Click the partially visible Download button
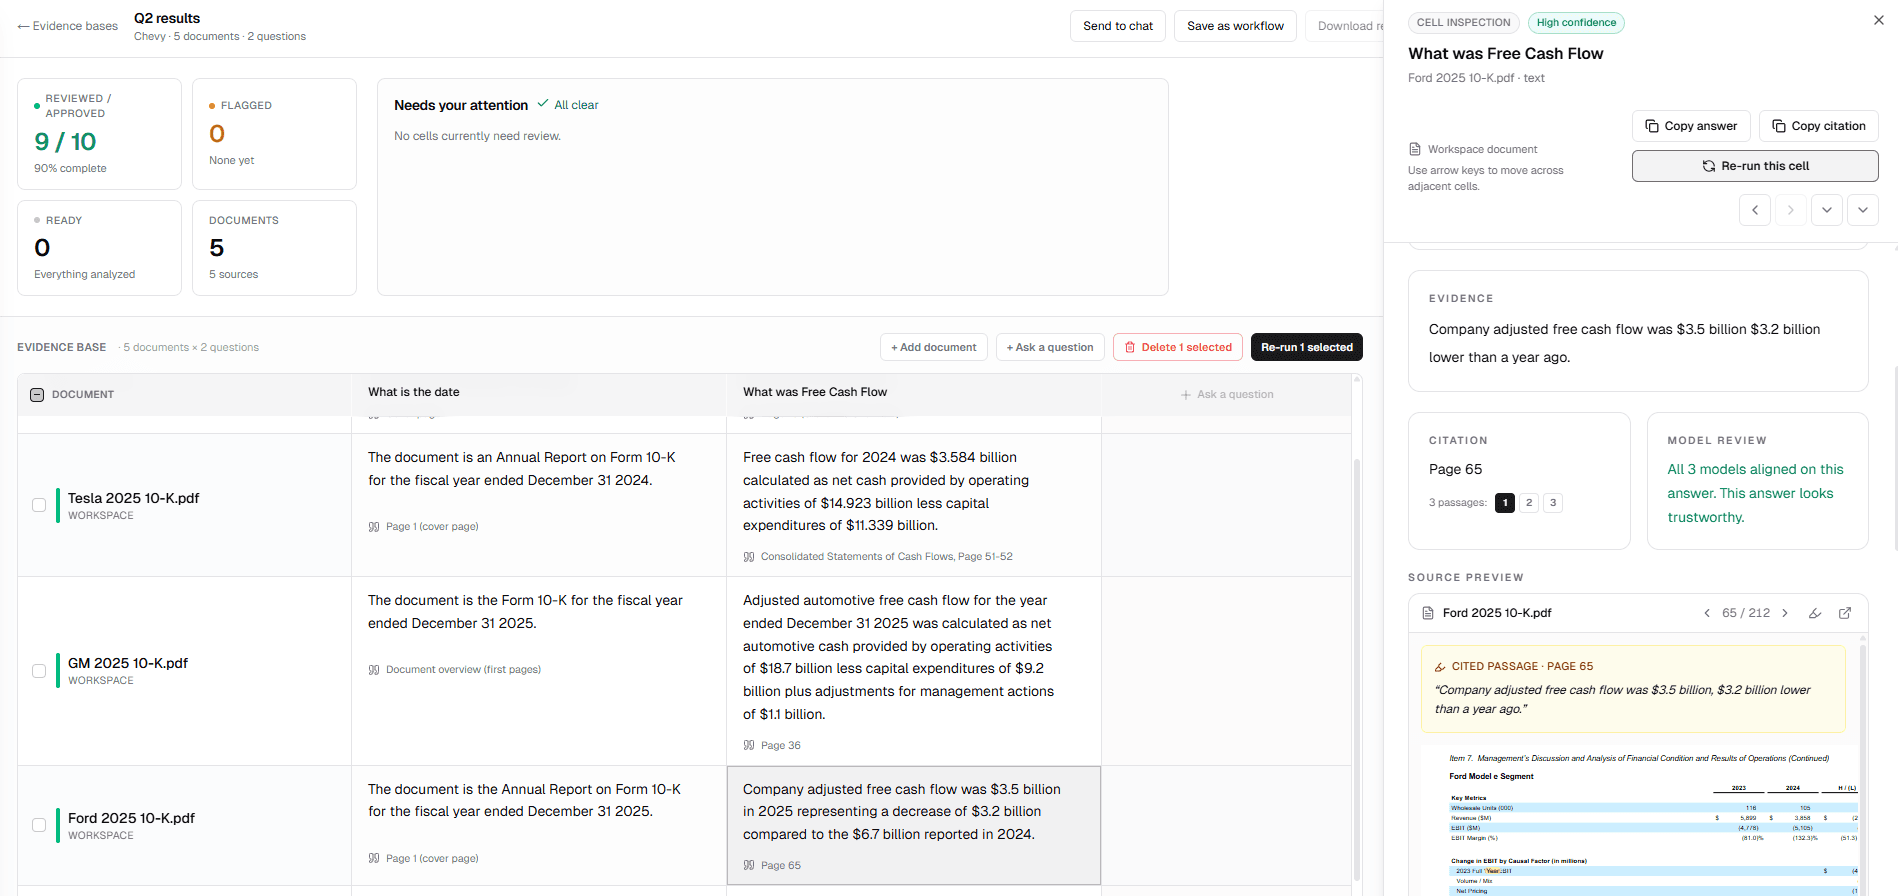Image resolution: width=1898 pixels, height=896 pixels. point(1345,26)
